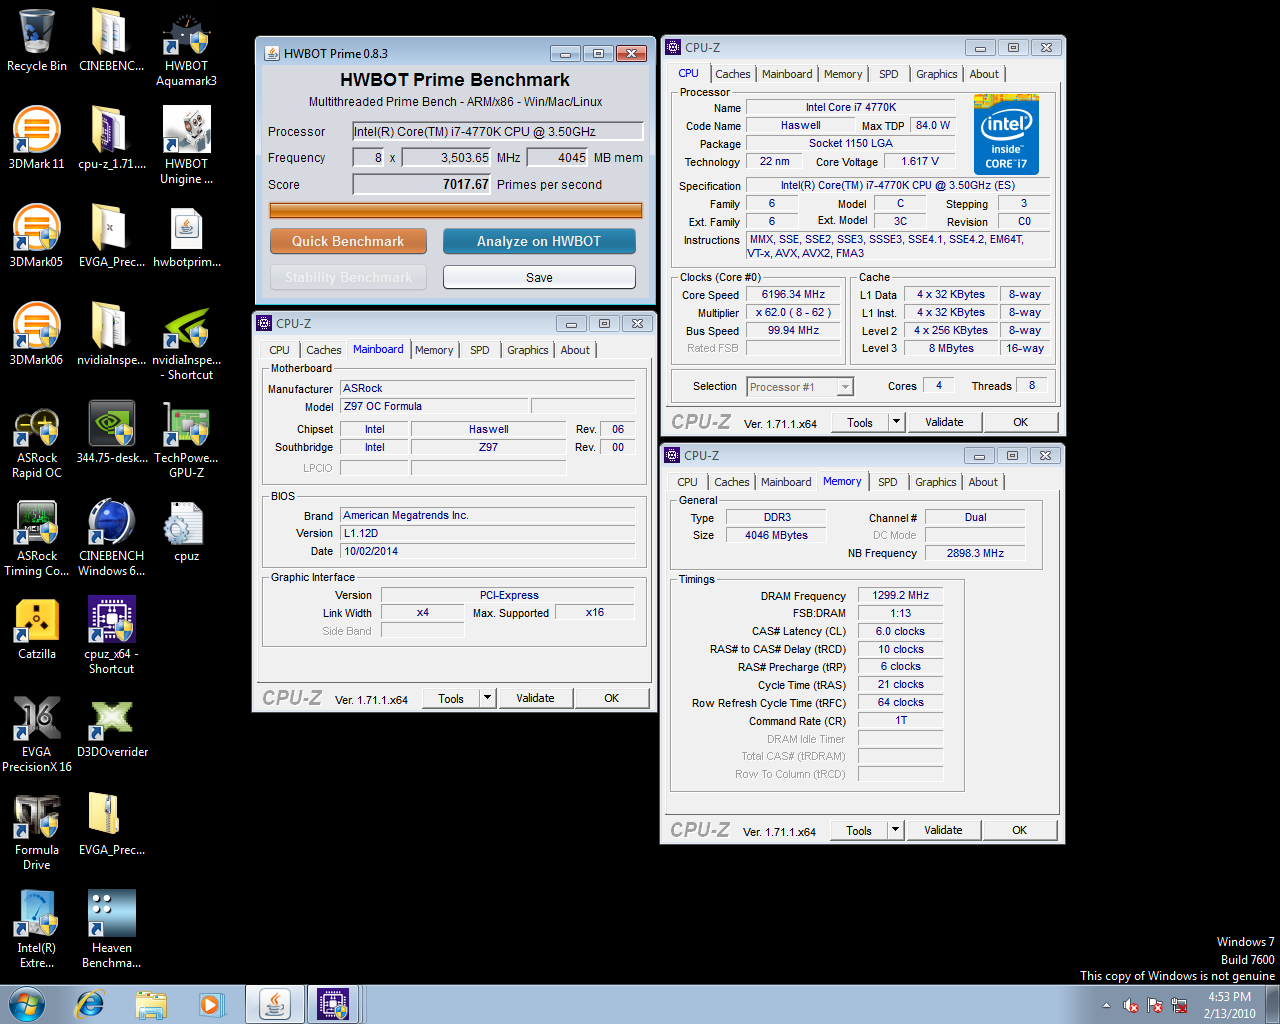Launch Heaven Benchmark desktop icon

click(x=111, y=931)
